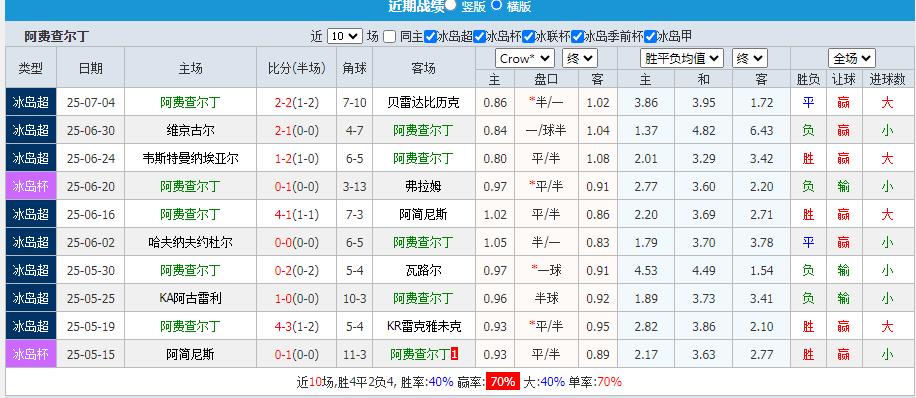Open 贝雷达比历克 team link
Image resolution: width=916 pixels, height=398 pixels.
[x=424, y=103]
